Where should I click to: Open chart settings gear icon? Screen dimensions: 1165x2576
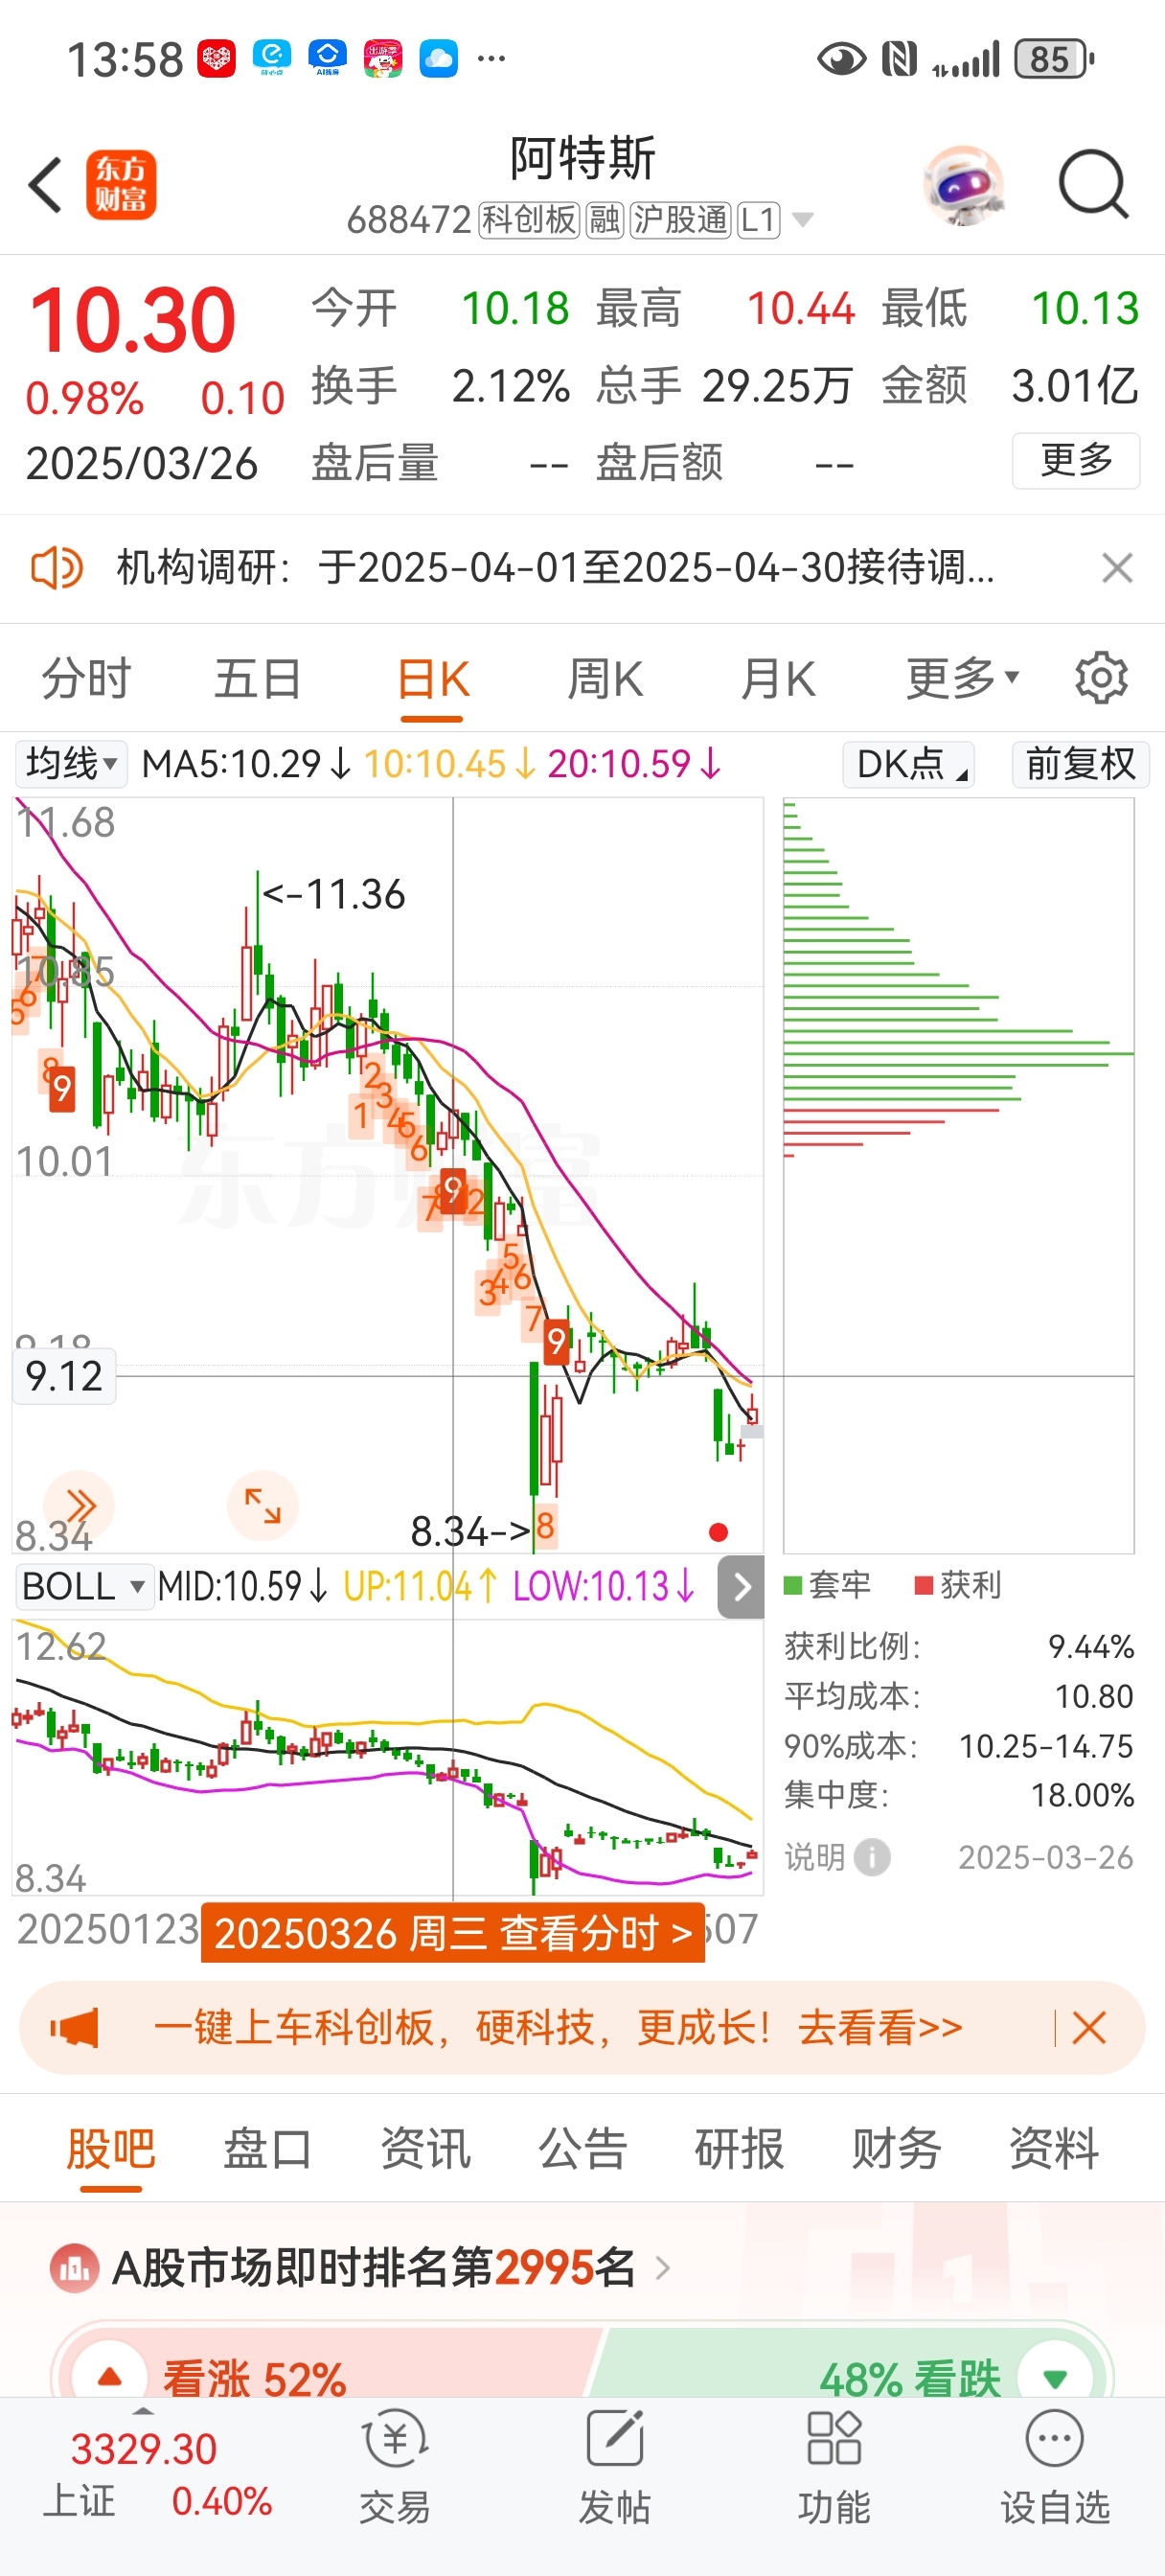pos(1101,678)
